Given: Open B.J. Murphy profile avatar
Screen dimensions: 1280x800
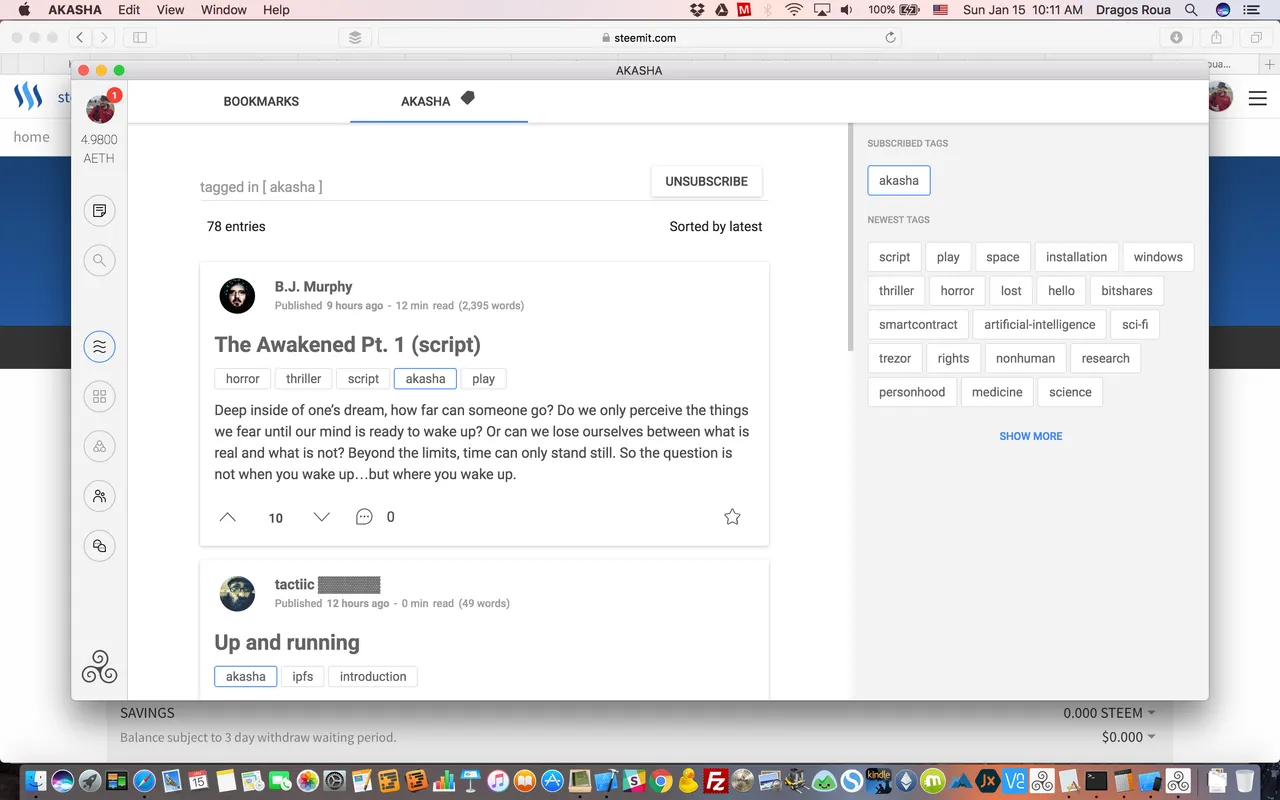Looking at the screenshot, I should [237, 296].
